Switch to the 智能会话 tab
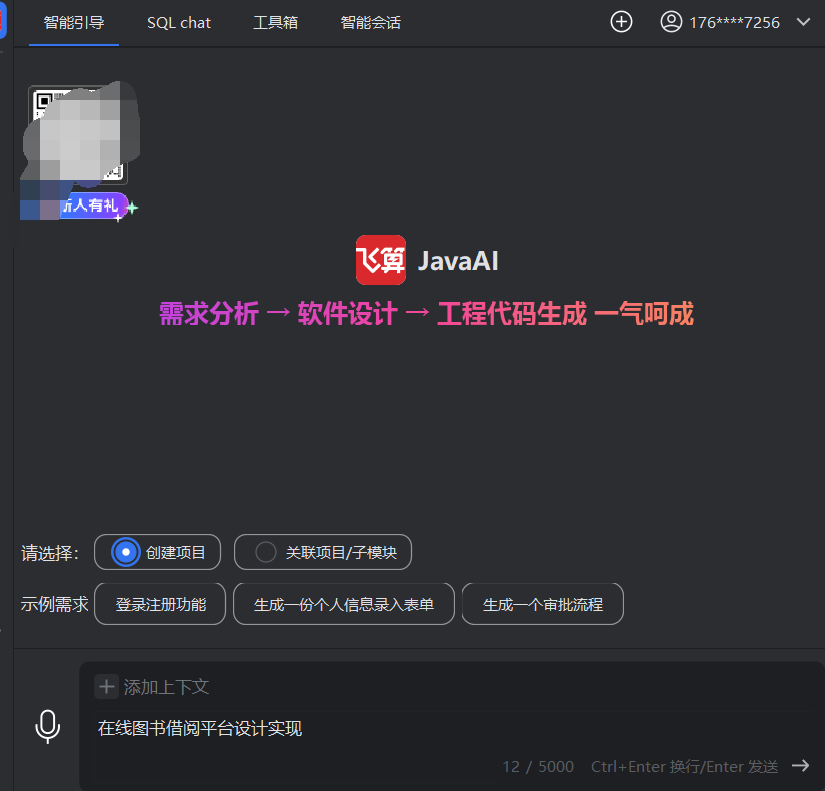The height and width of the screenshot is (791, 825). click(x=370, y=23)
